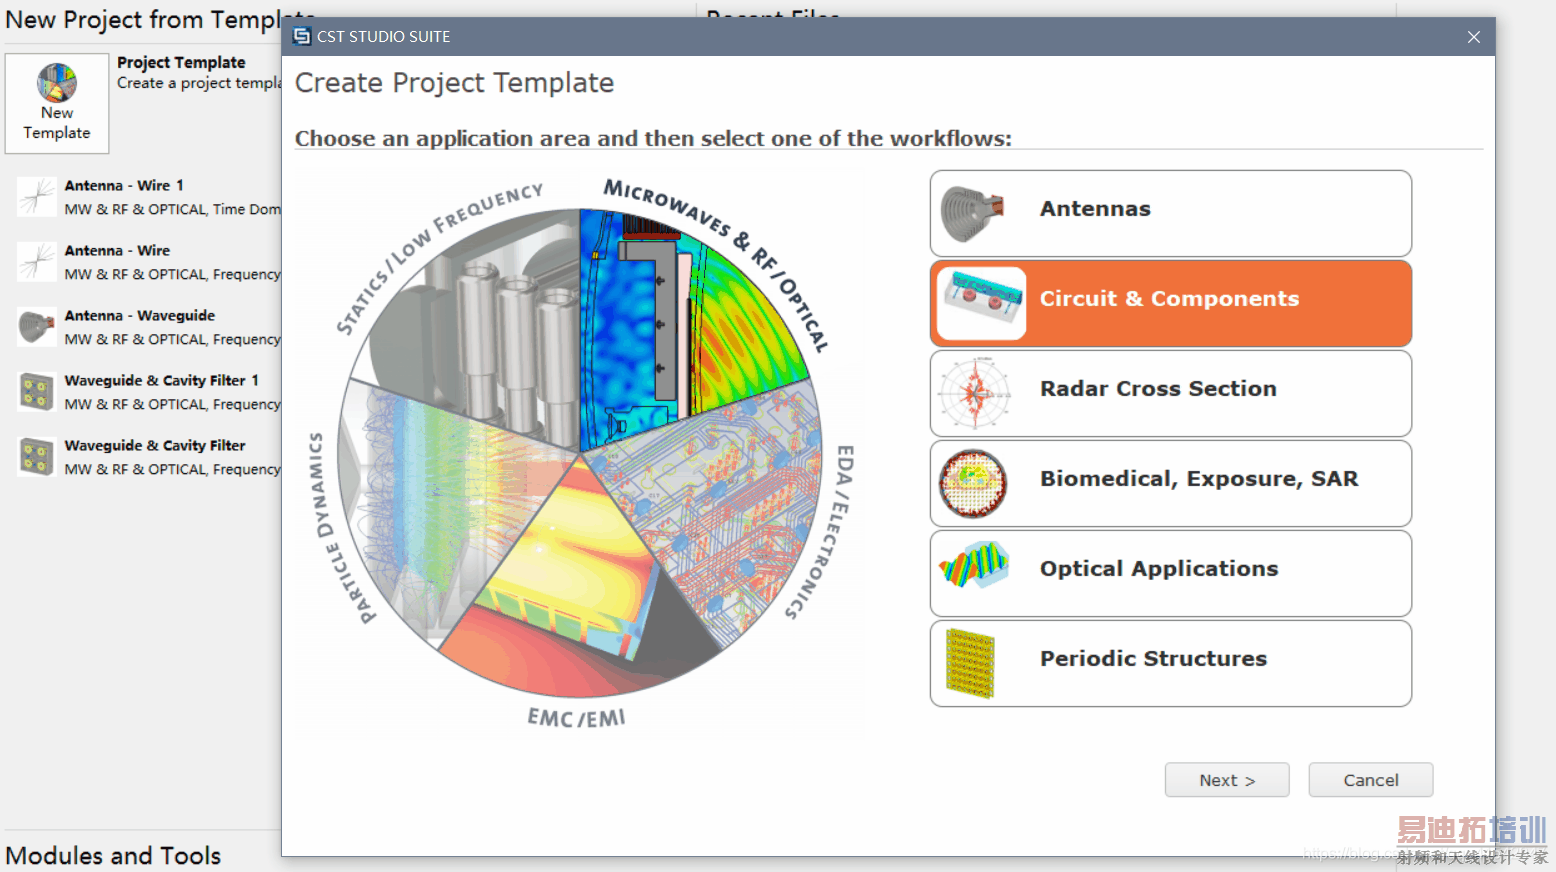This screenshot has height=872, width=1556.
Task: Choose Biomedical, Exposure, SAR workflow
Action: click(x=1171, y=483)
